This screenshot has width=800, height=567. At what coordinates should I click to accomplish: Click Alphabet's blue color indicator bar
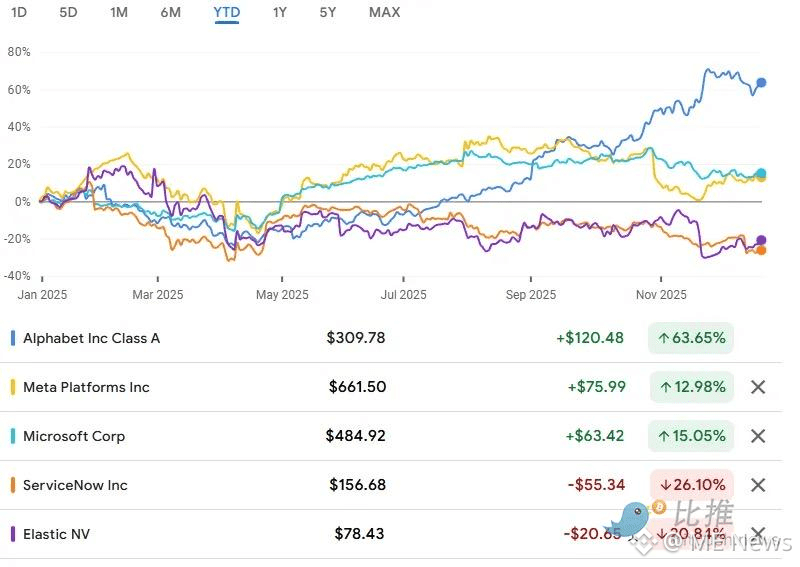pos(12,338)
